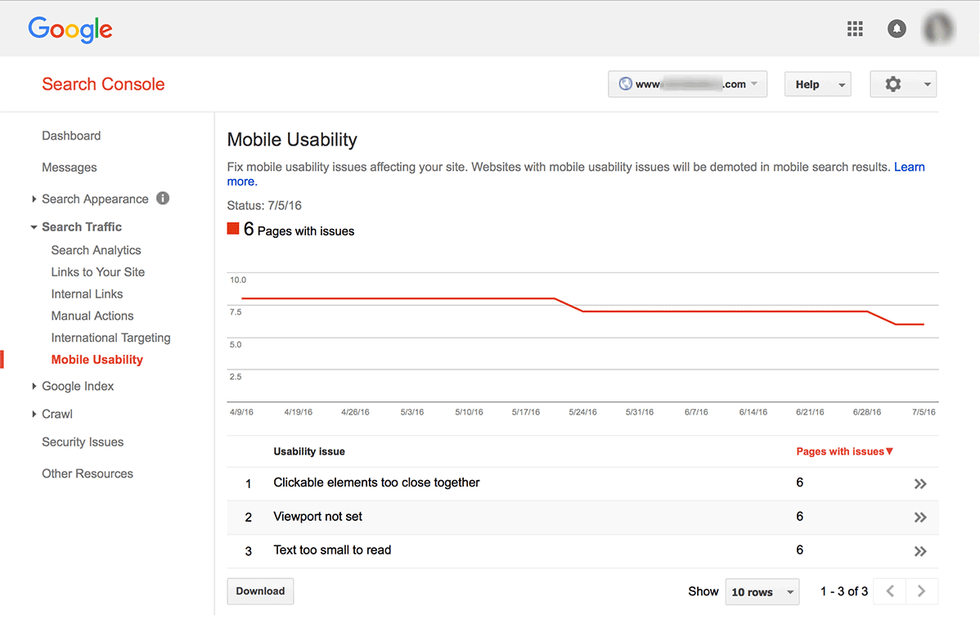Viewport: 980px width, 627px height.
Task: Select Links to Your Site
Action: pos(98,272)
